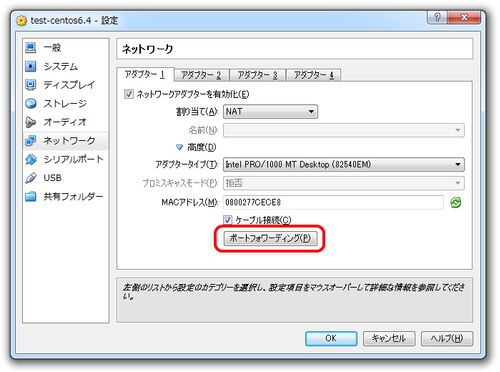Select 一般 category text in sidebar
The height and width of the screenshot is (372, 500).
pyautogui.click(x=52, y=48)
